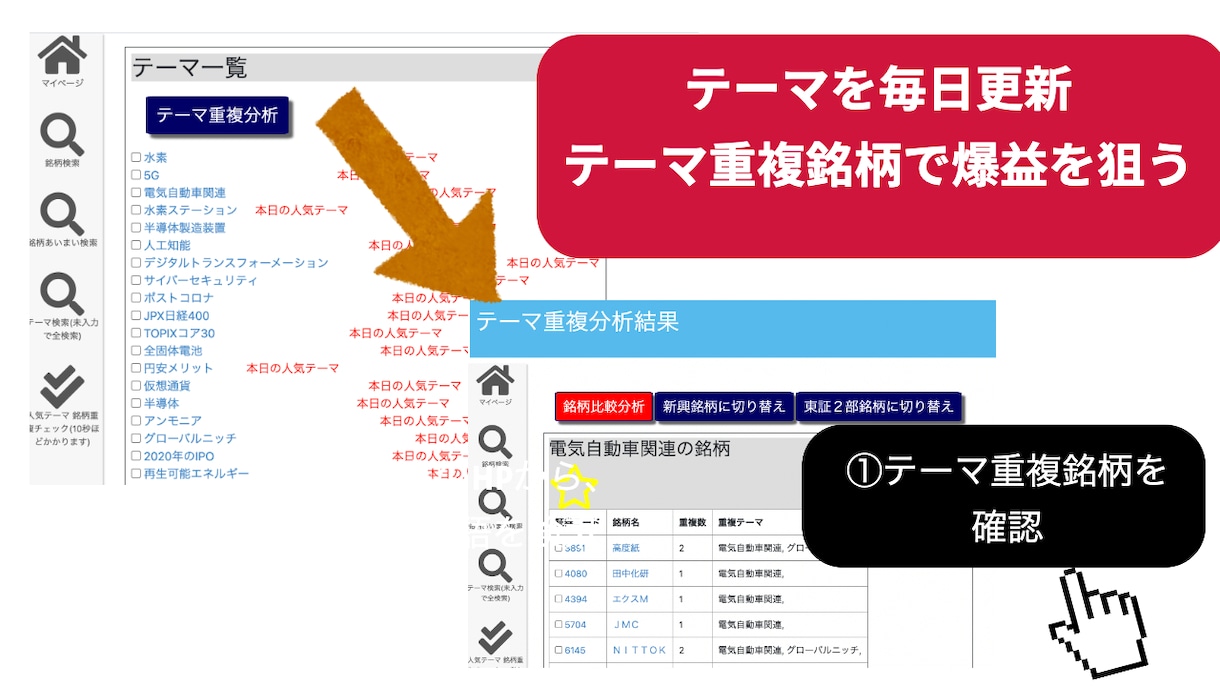Open the JMC stock name link
This screenshot has width=1220, height=686.
626,624
